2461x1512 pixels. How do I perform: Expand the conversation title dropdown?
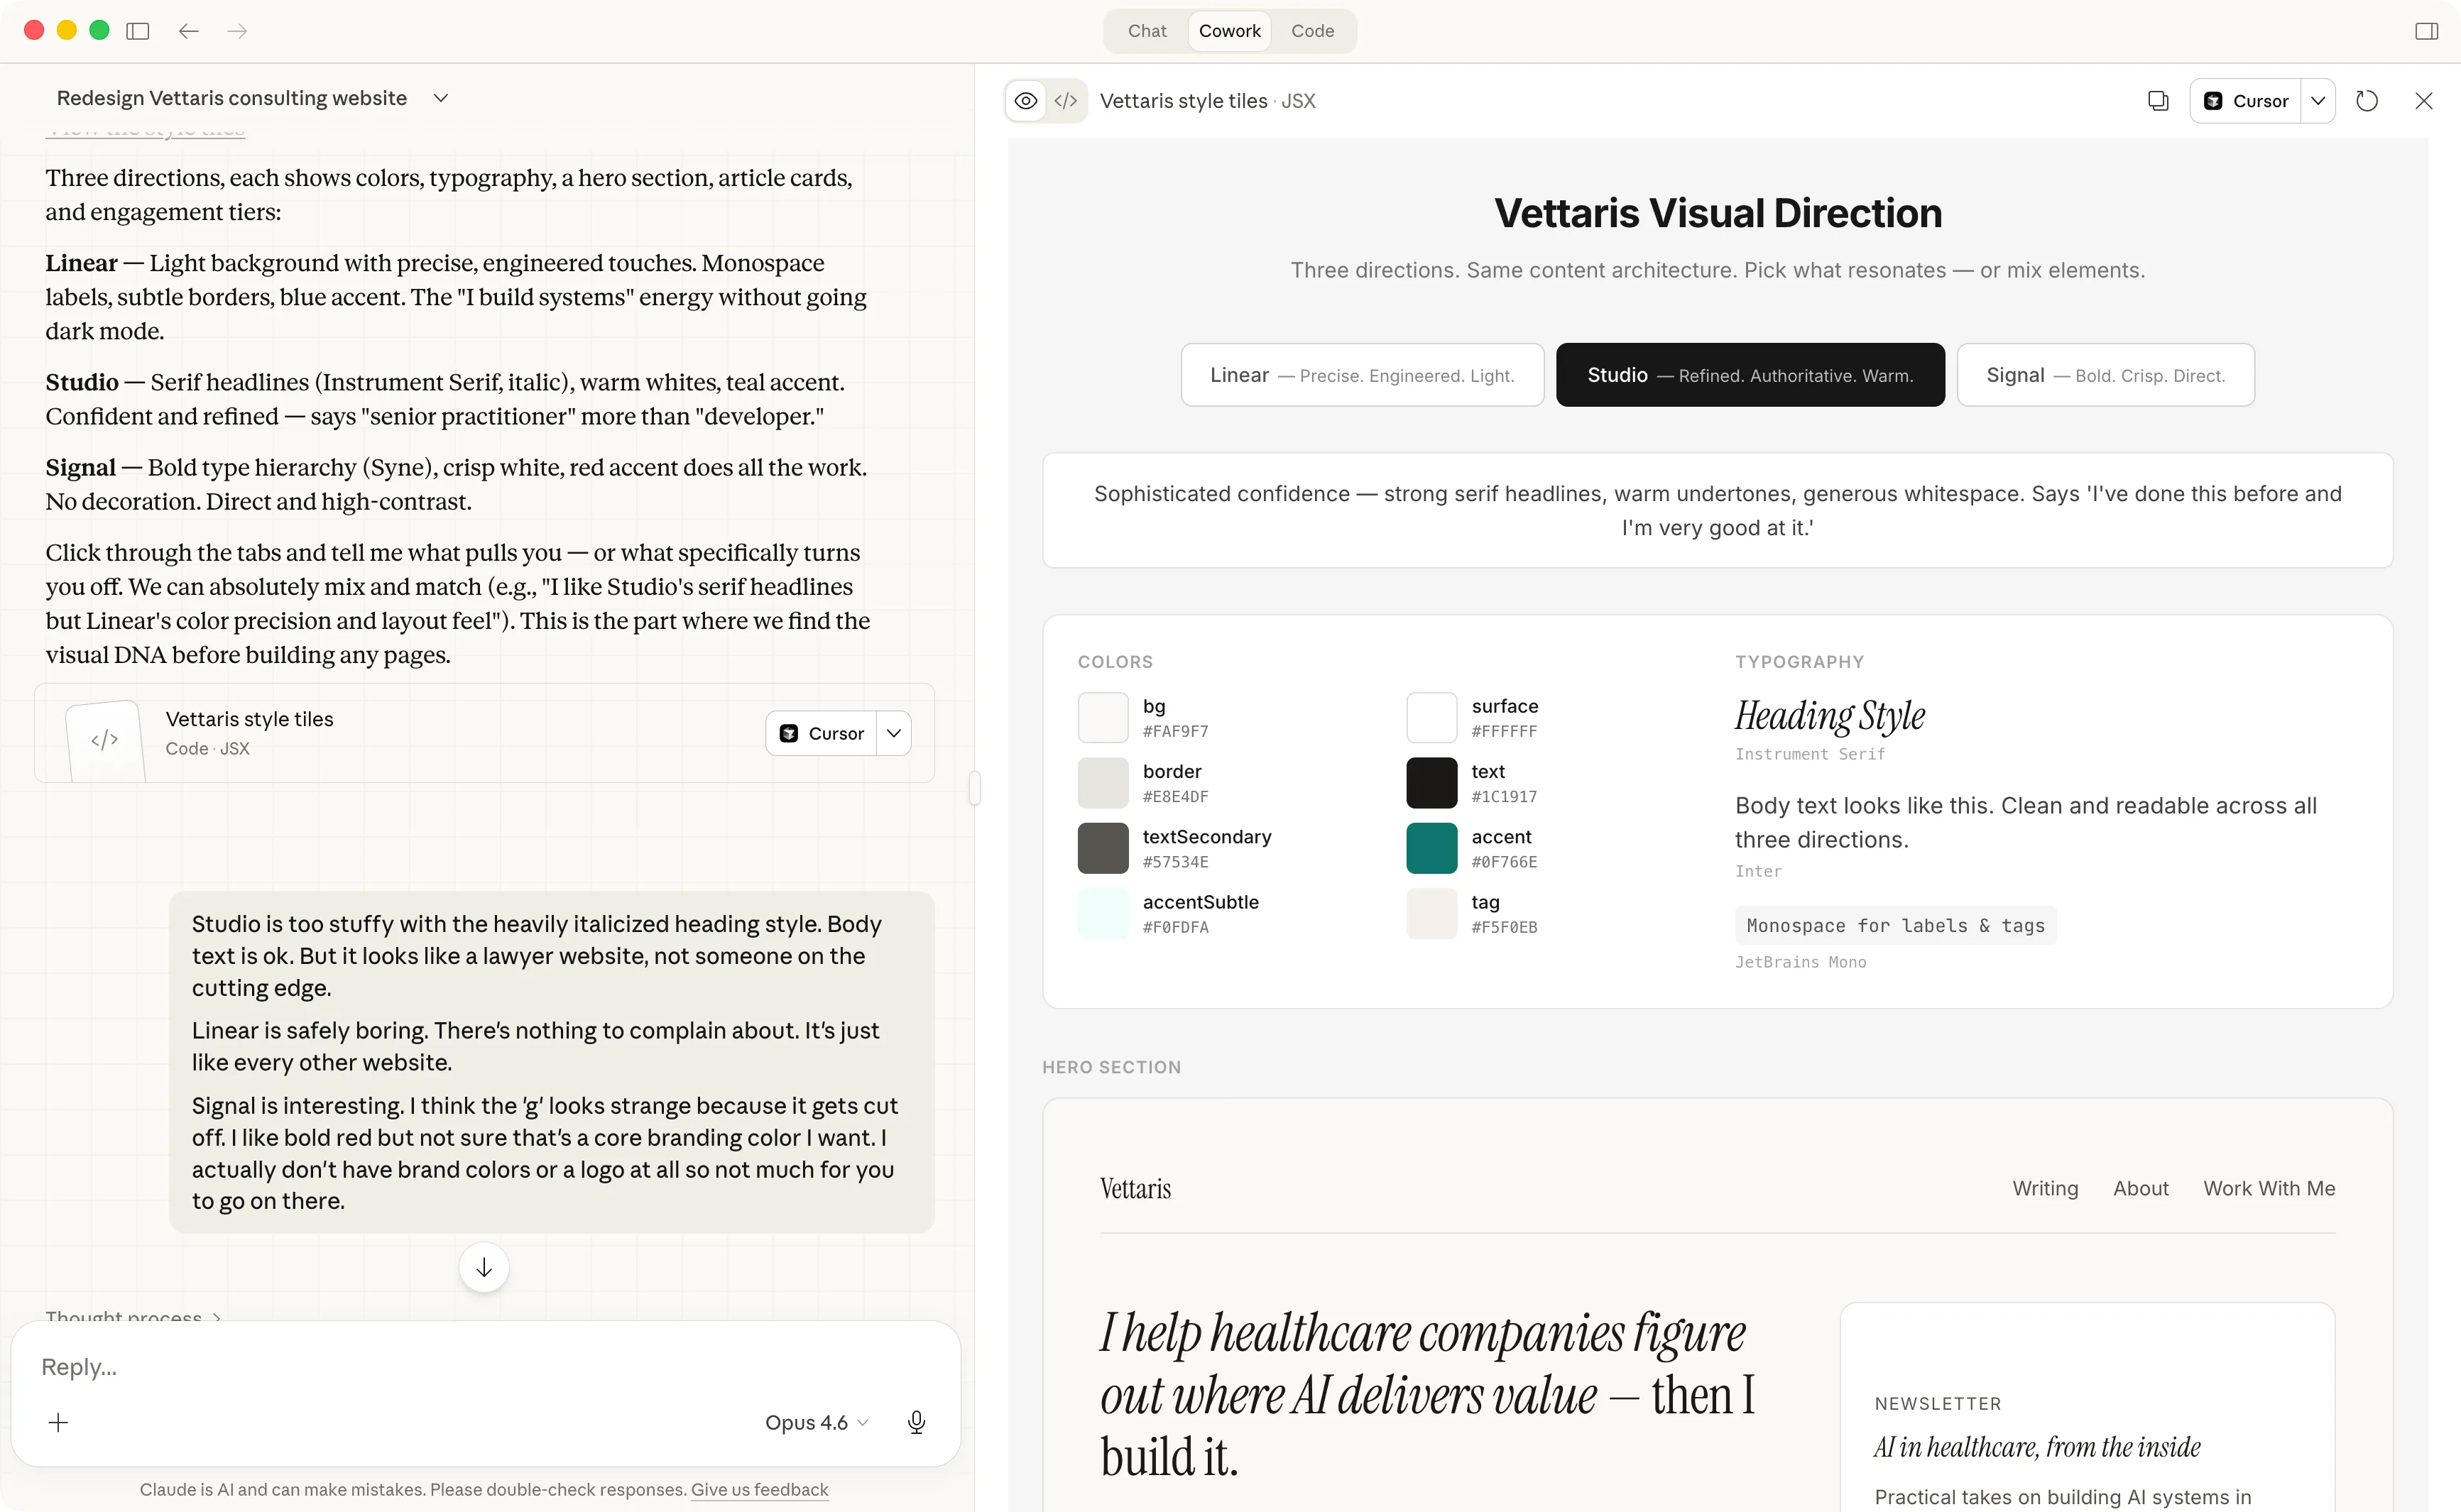[441, 98]
